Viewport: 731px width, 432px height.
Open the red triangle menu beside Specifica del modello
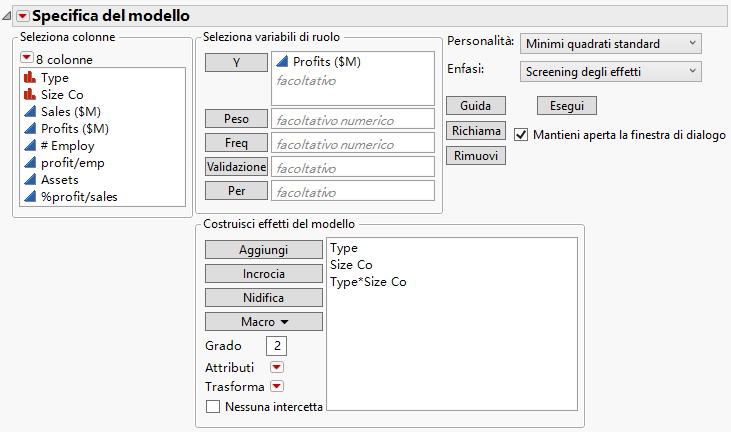coord(22,16)
